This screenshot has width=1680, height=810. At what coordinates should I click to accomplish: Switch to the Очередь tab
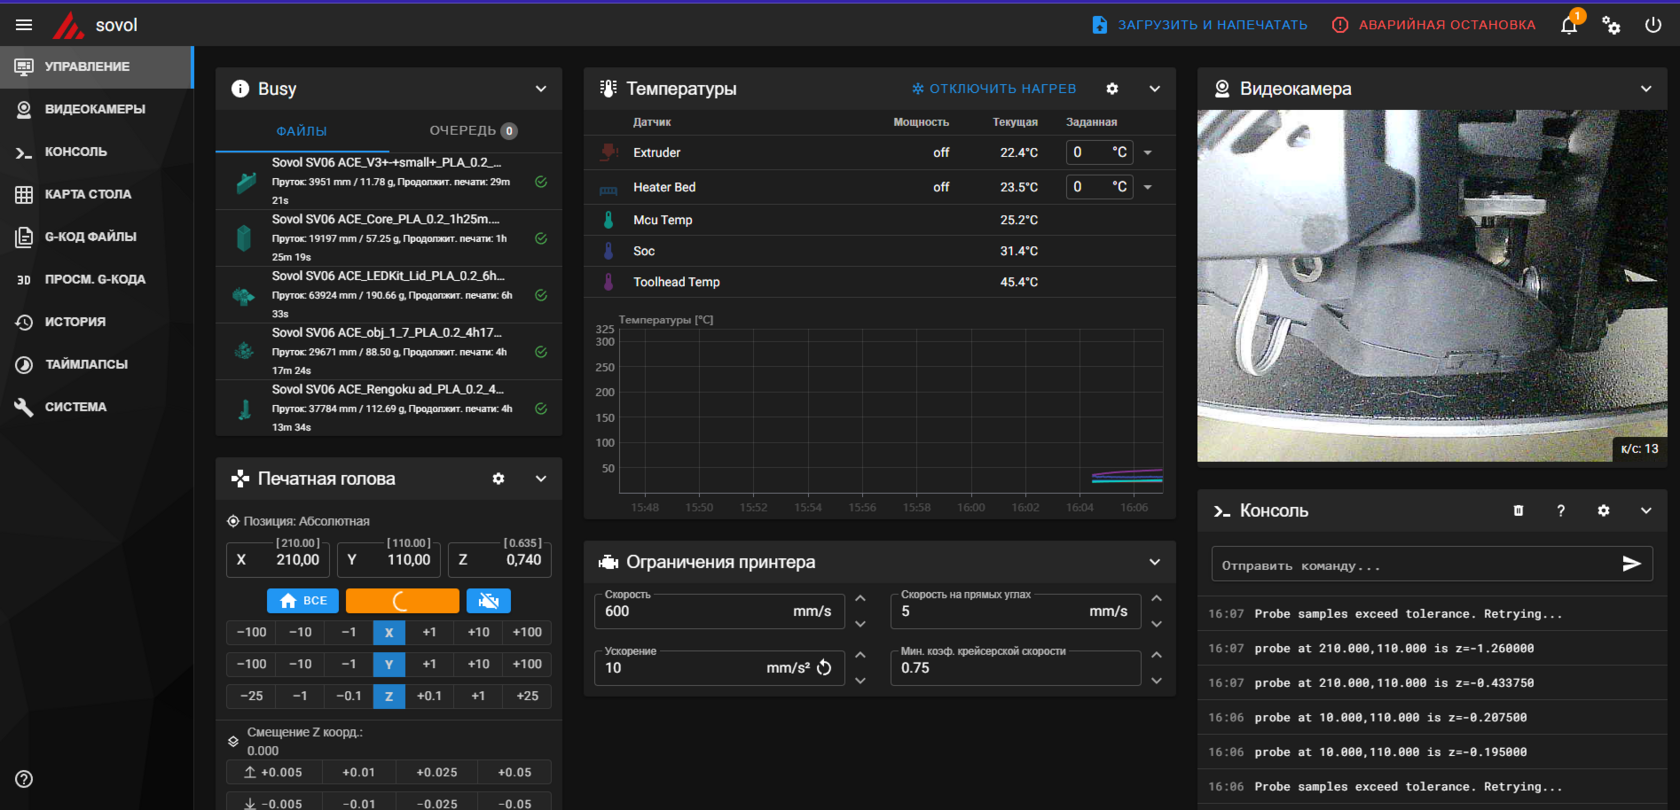[472, 131]
